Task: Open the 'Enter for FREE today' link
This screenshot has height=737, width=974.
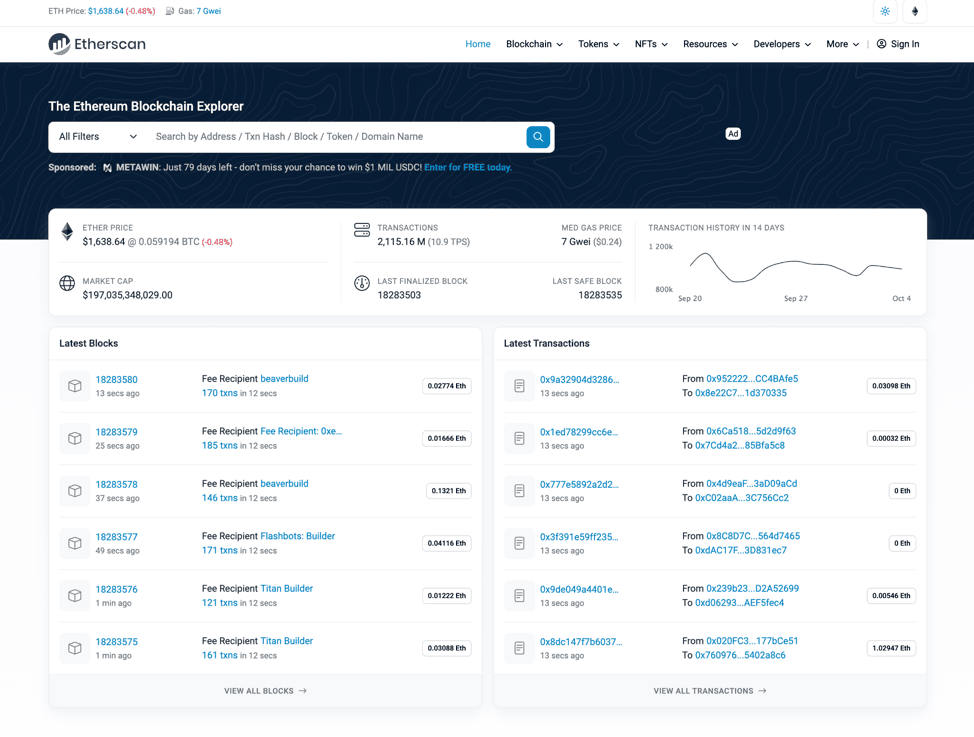Action: (468, 168)
